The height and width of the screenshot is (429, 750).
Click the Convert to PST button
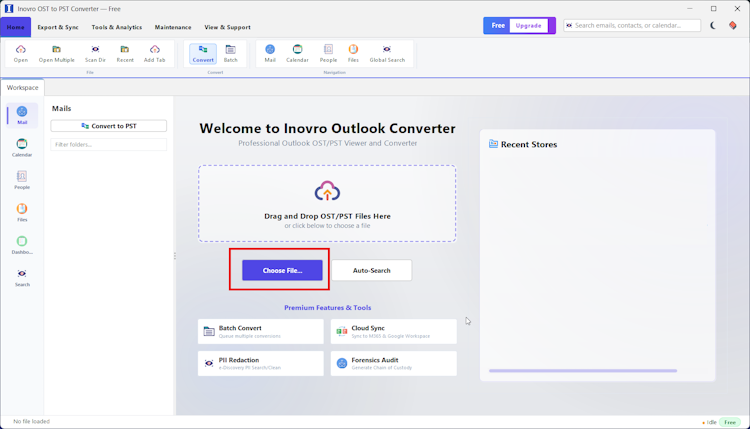(109, 126)
